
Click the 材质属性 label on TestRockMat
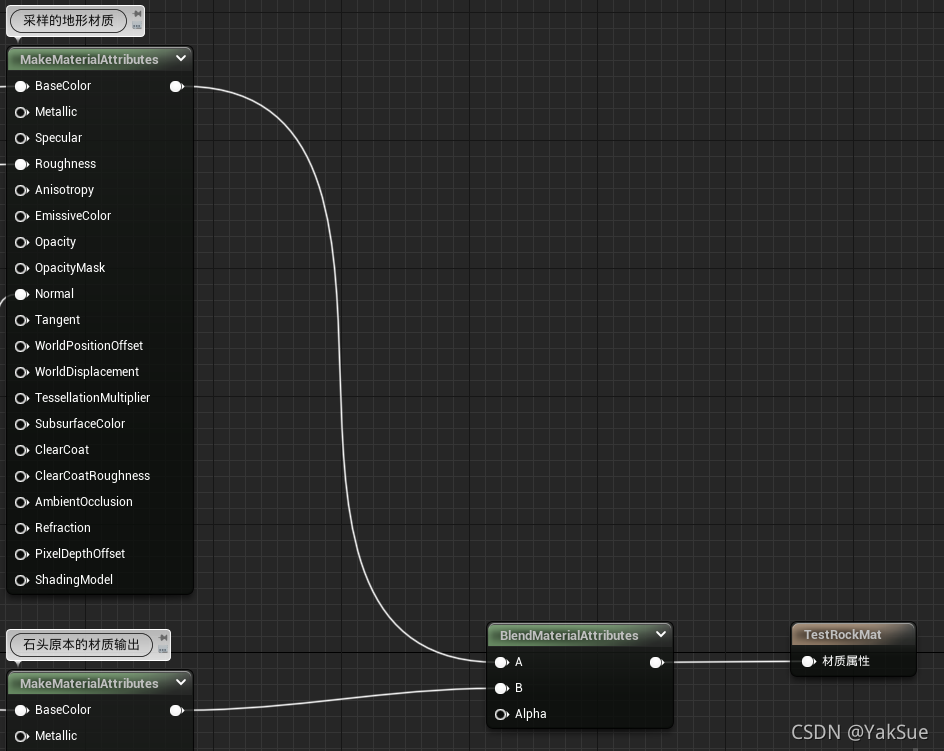coord(846,661)
